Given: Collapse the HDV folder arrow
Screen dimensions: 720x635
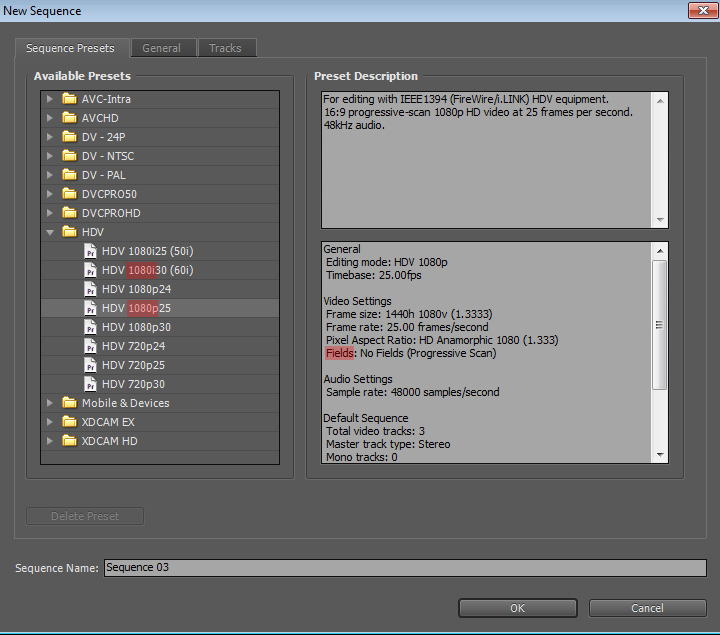Looking at the screenshot, I should coord(50,232).
